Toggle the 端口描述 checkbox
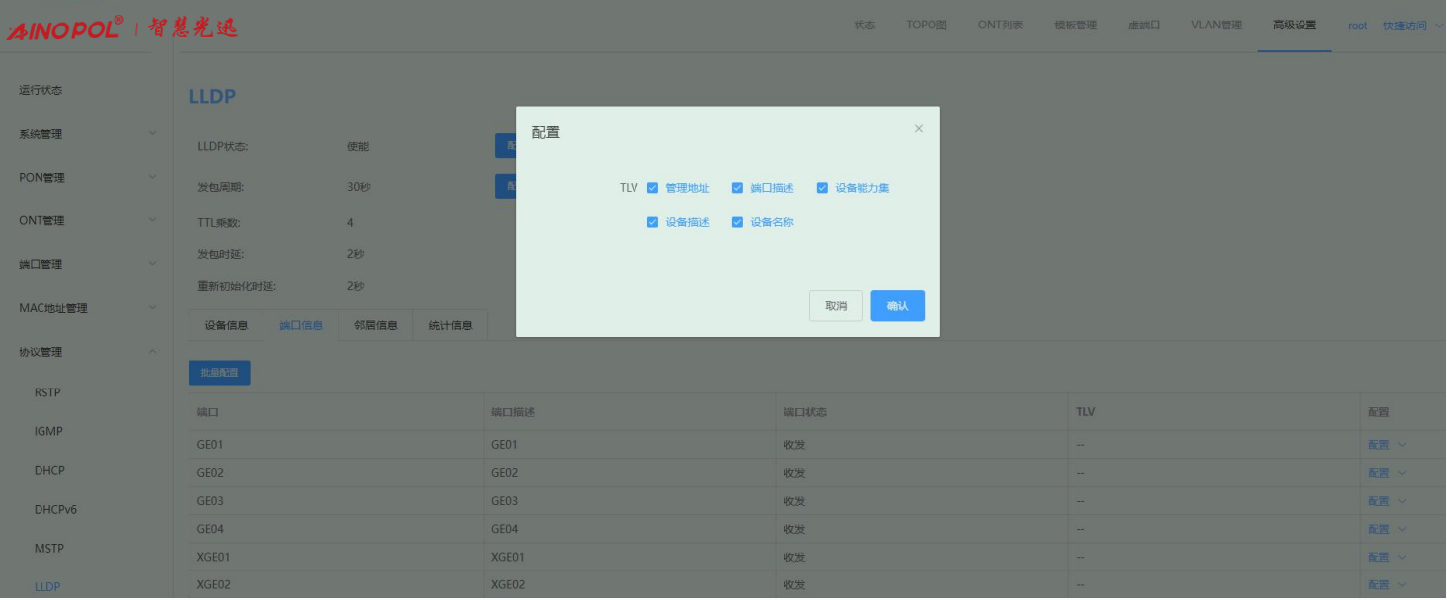 pos(738,188)
